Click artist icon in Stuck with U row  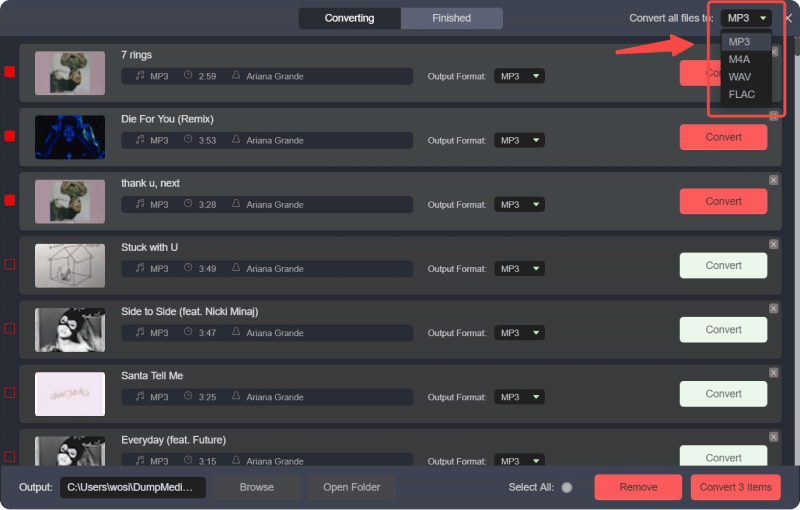236,268
